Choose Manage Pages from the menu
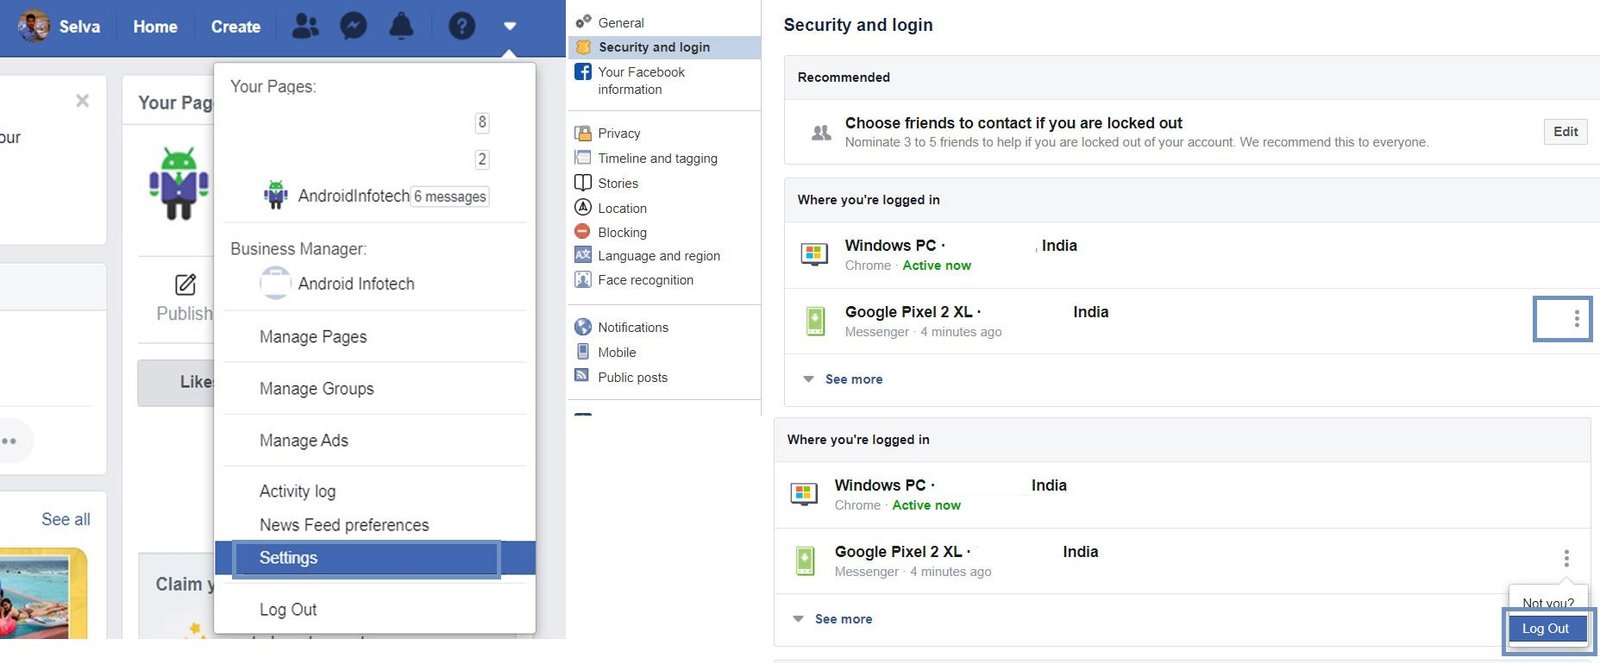 (313, 337)
